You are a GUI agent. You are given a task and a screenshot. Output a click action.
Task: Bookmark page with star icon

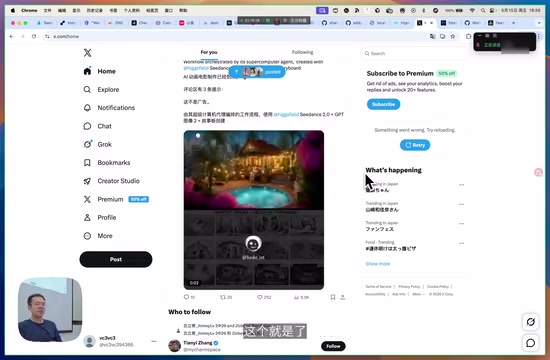[x=453, y=36]
